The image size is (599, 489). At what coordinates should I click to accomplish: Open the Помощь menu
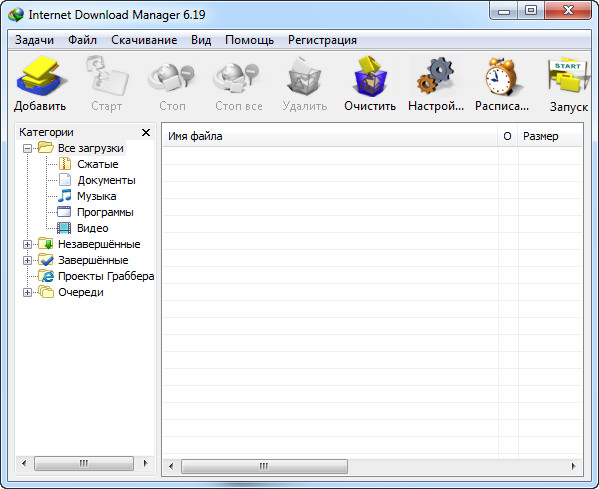click(x=249, y=40)
